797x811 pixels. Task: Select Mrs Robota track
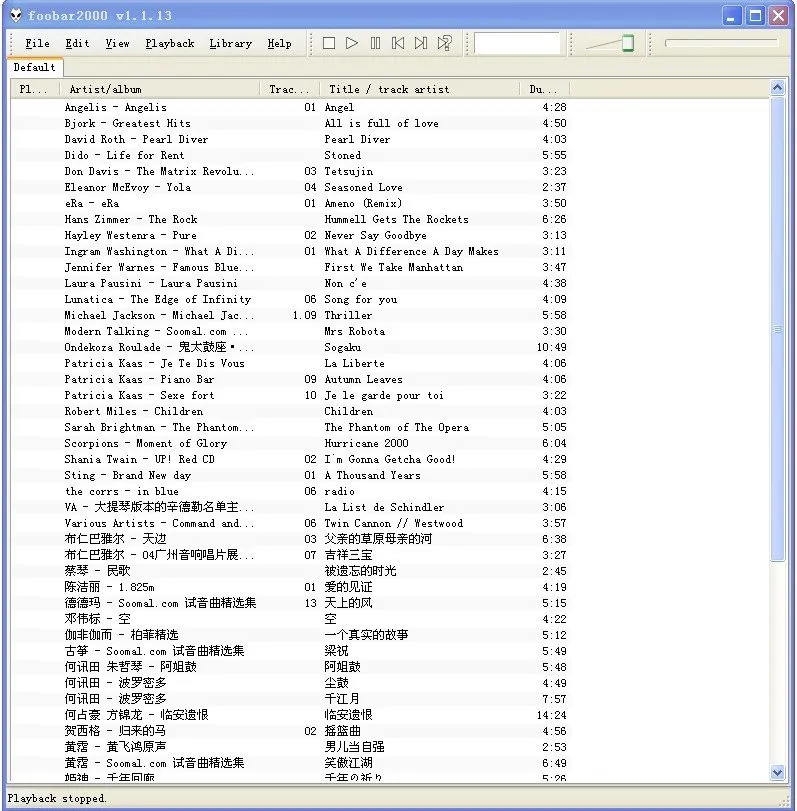pos(354,331)
